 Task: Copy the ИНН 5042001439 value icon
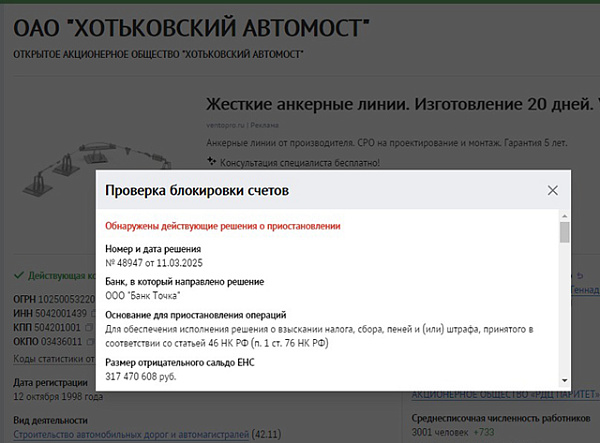click(92, 313)
